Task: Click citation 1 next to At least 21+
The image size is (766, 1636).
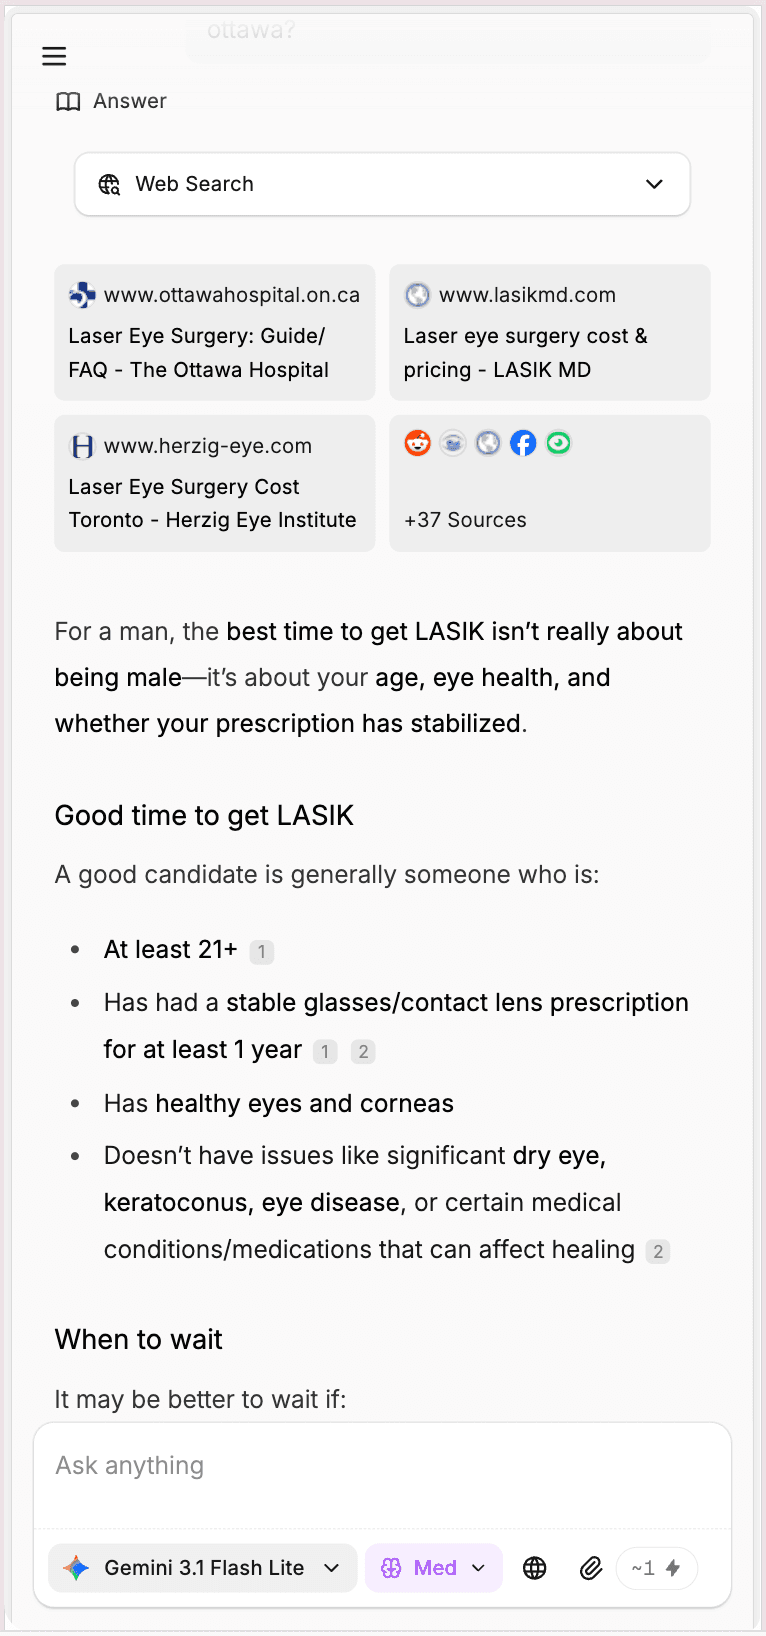Action: click(x=262, y=952)
